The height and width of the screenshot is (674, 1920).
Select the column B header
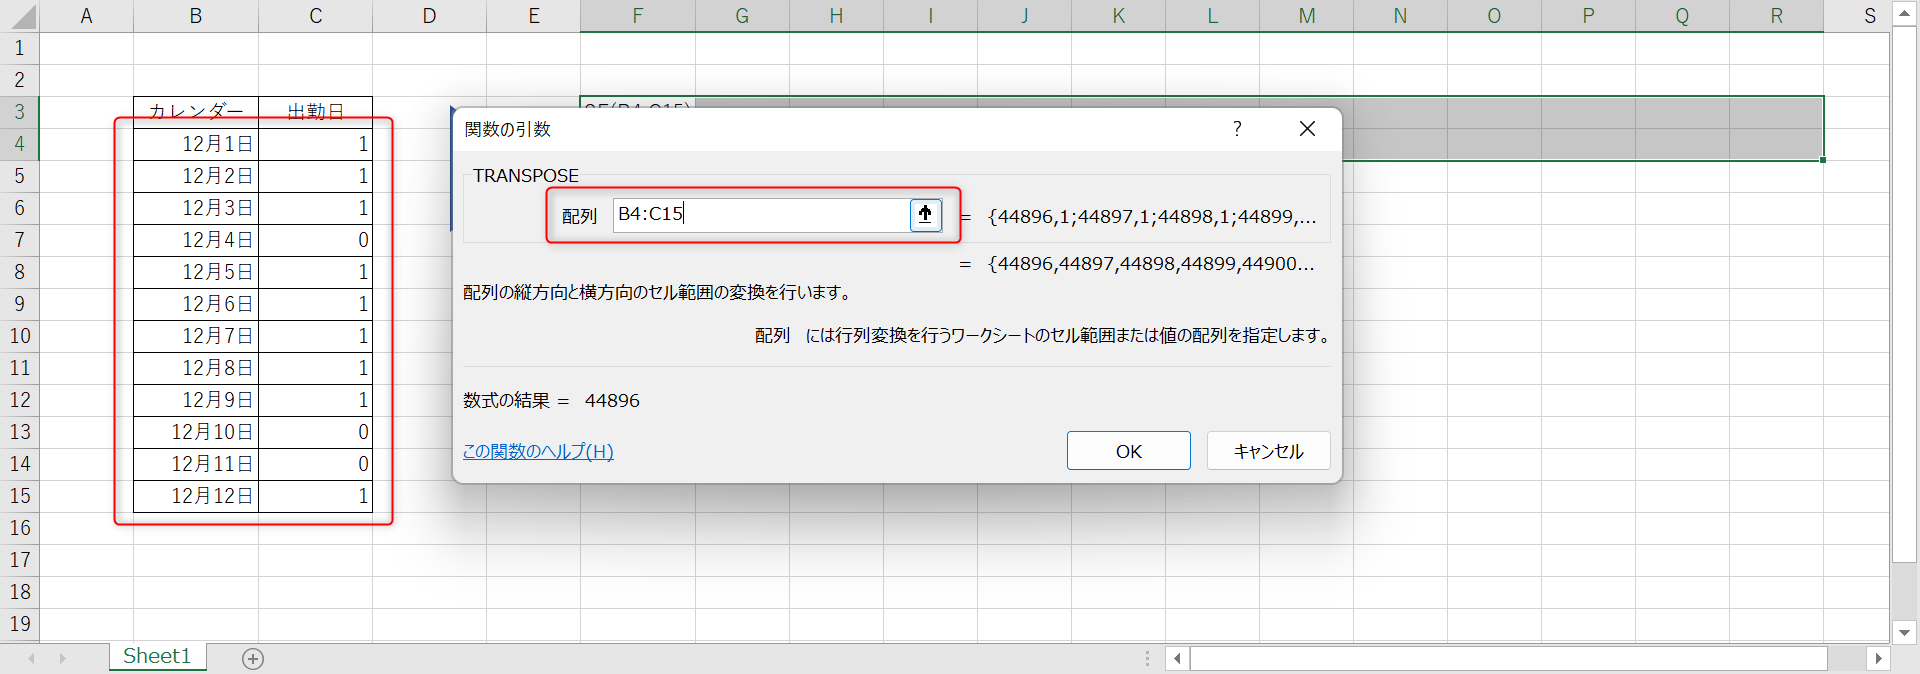click(196, 16)
